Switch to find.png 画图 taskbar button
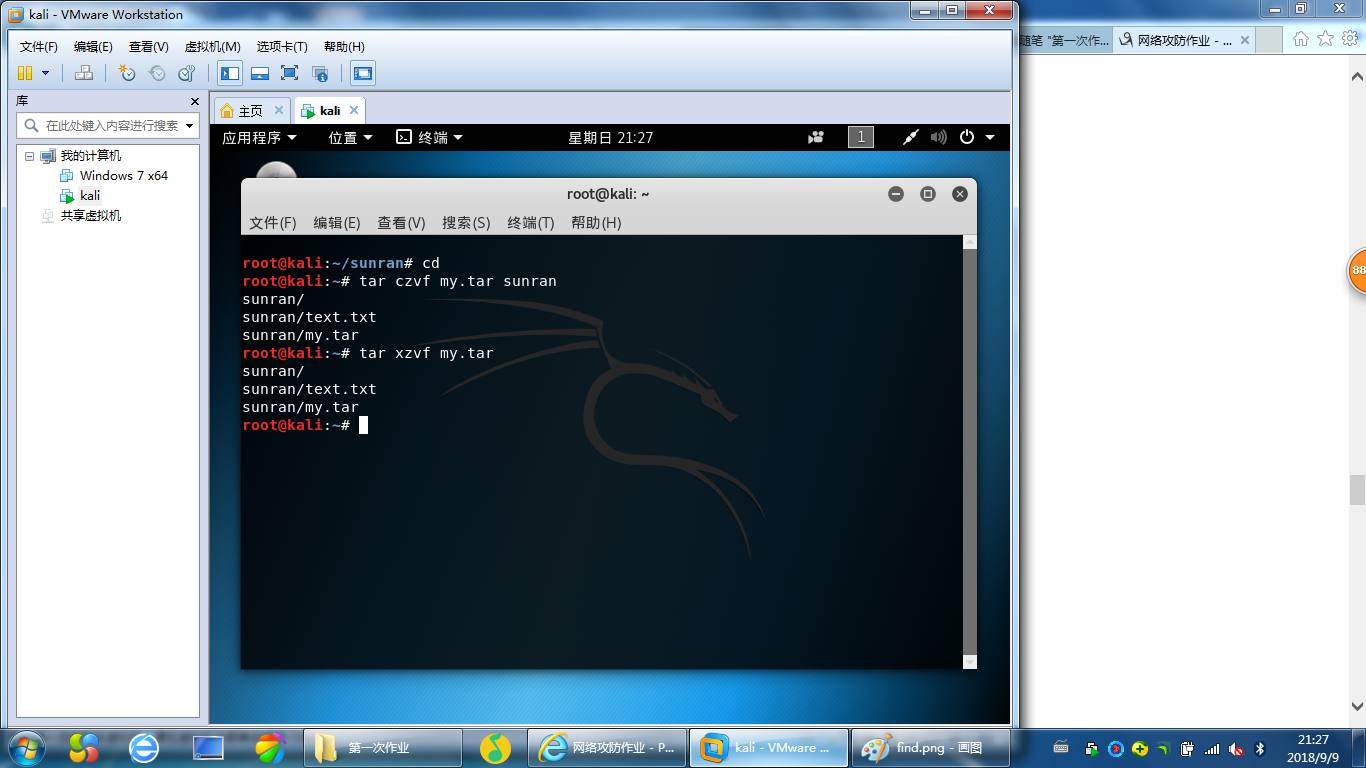The height and width of the screenshot is (768, 1366). pos(932,747)
